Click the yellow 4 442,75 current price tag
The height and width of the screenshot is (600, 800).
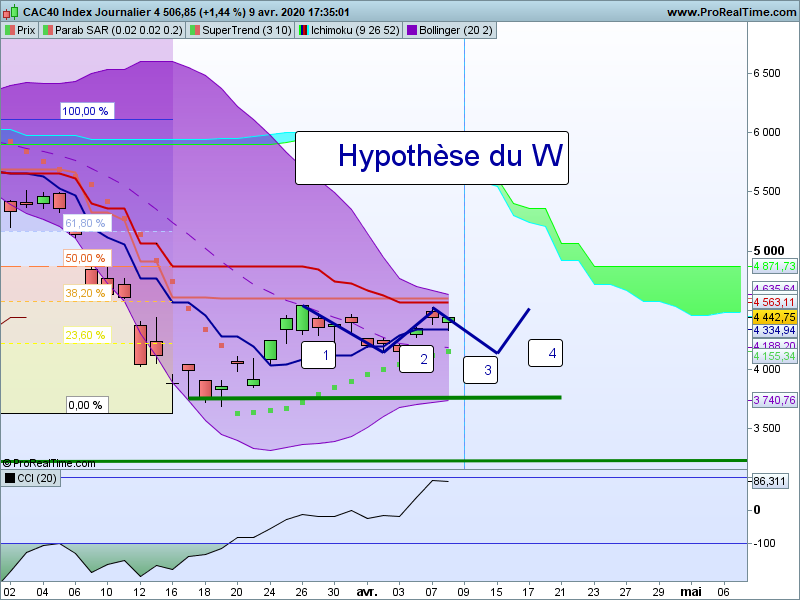pyautogui.click(x=774, y=317)
